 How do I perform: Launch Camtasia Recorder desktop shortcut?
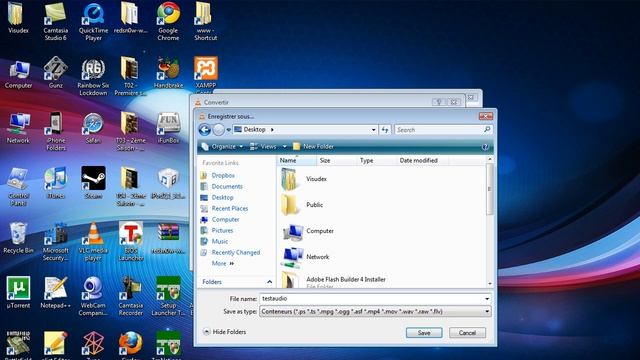131,296
